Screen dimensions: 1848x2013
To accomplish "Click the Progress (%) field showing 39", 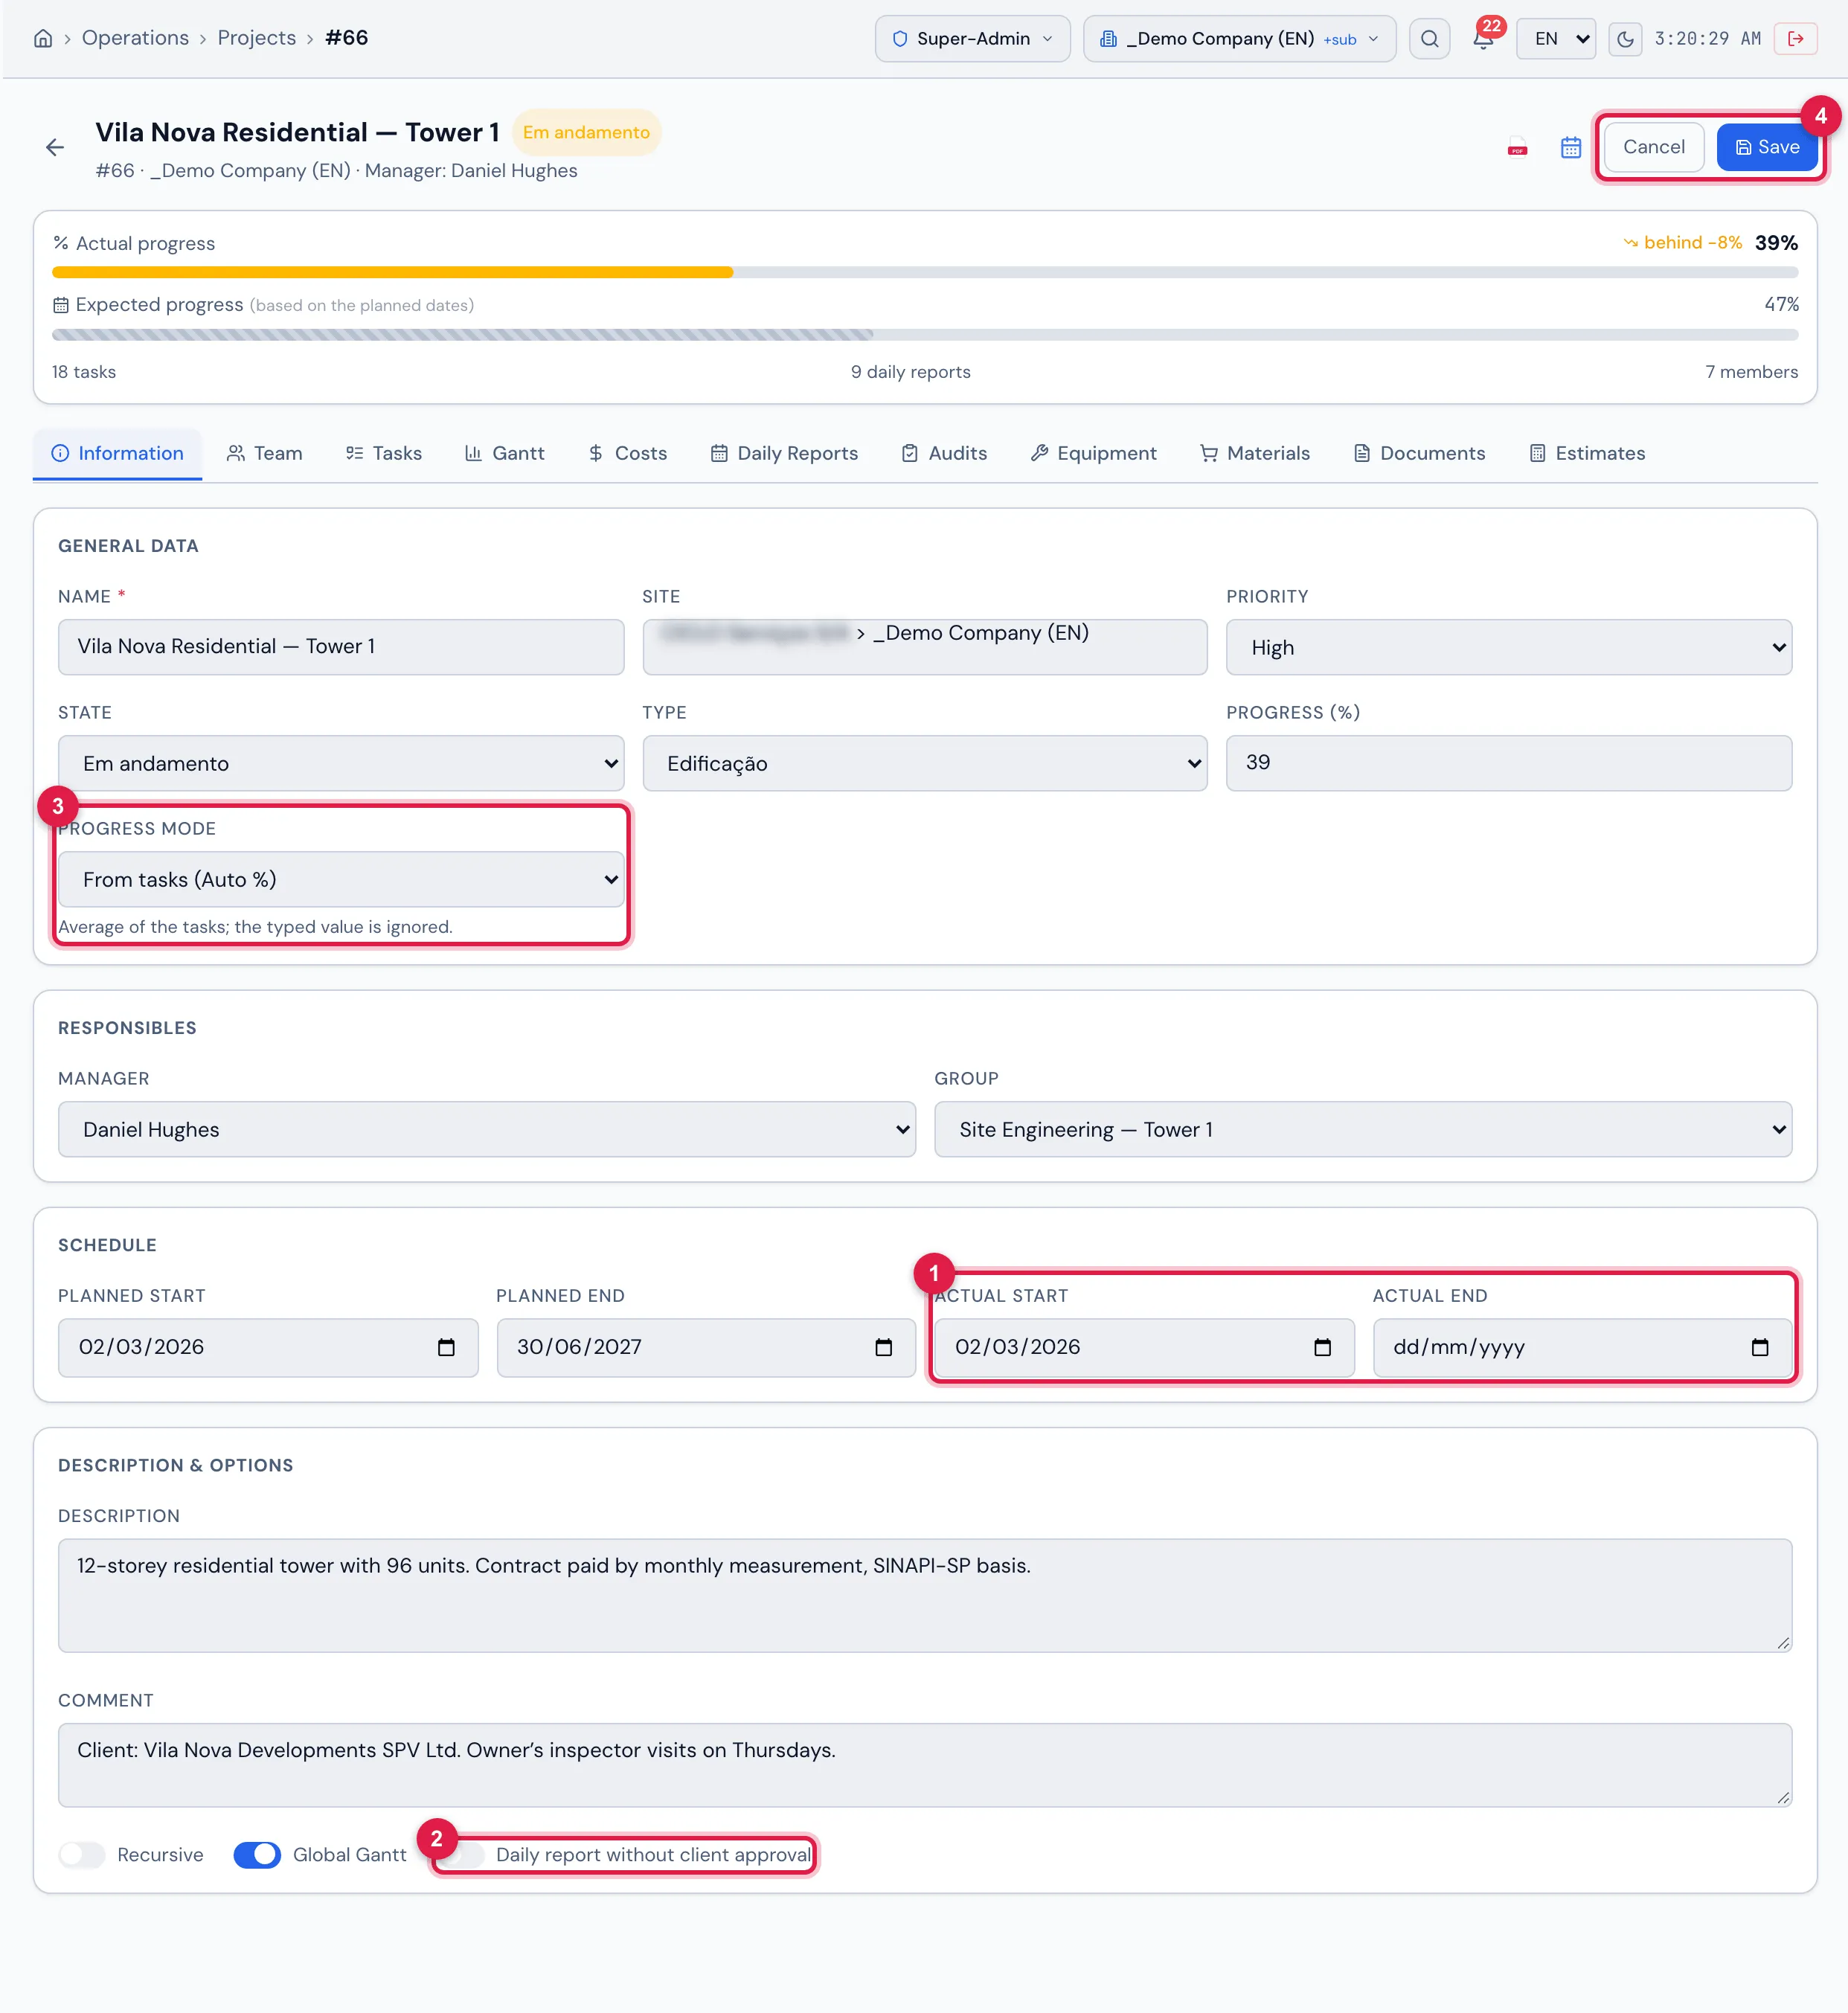I will 1508,763.
